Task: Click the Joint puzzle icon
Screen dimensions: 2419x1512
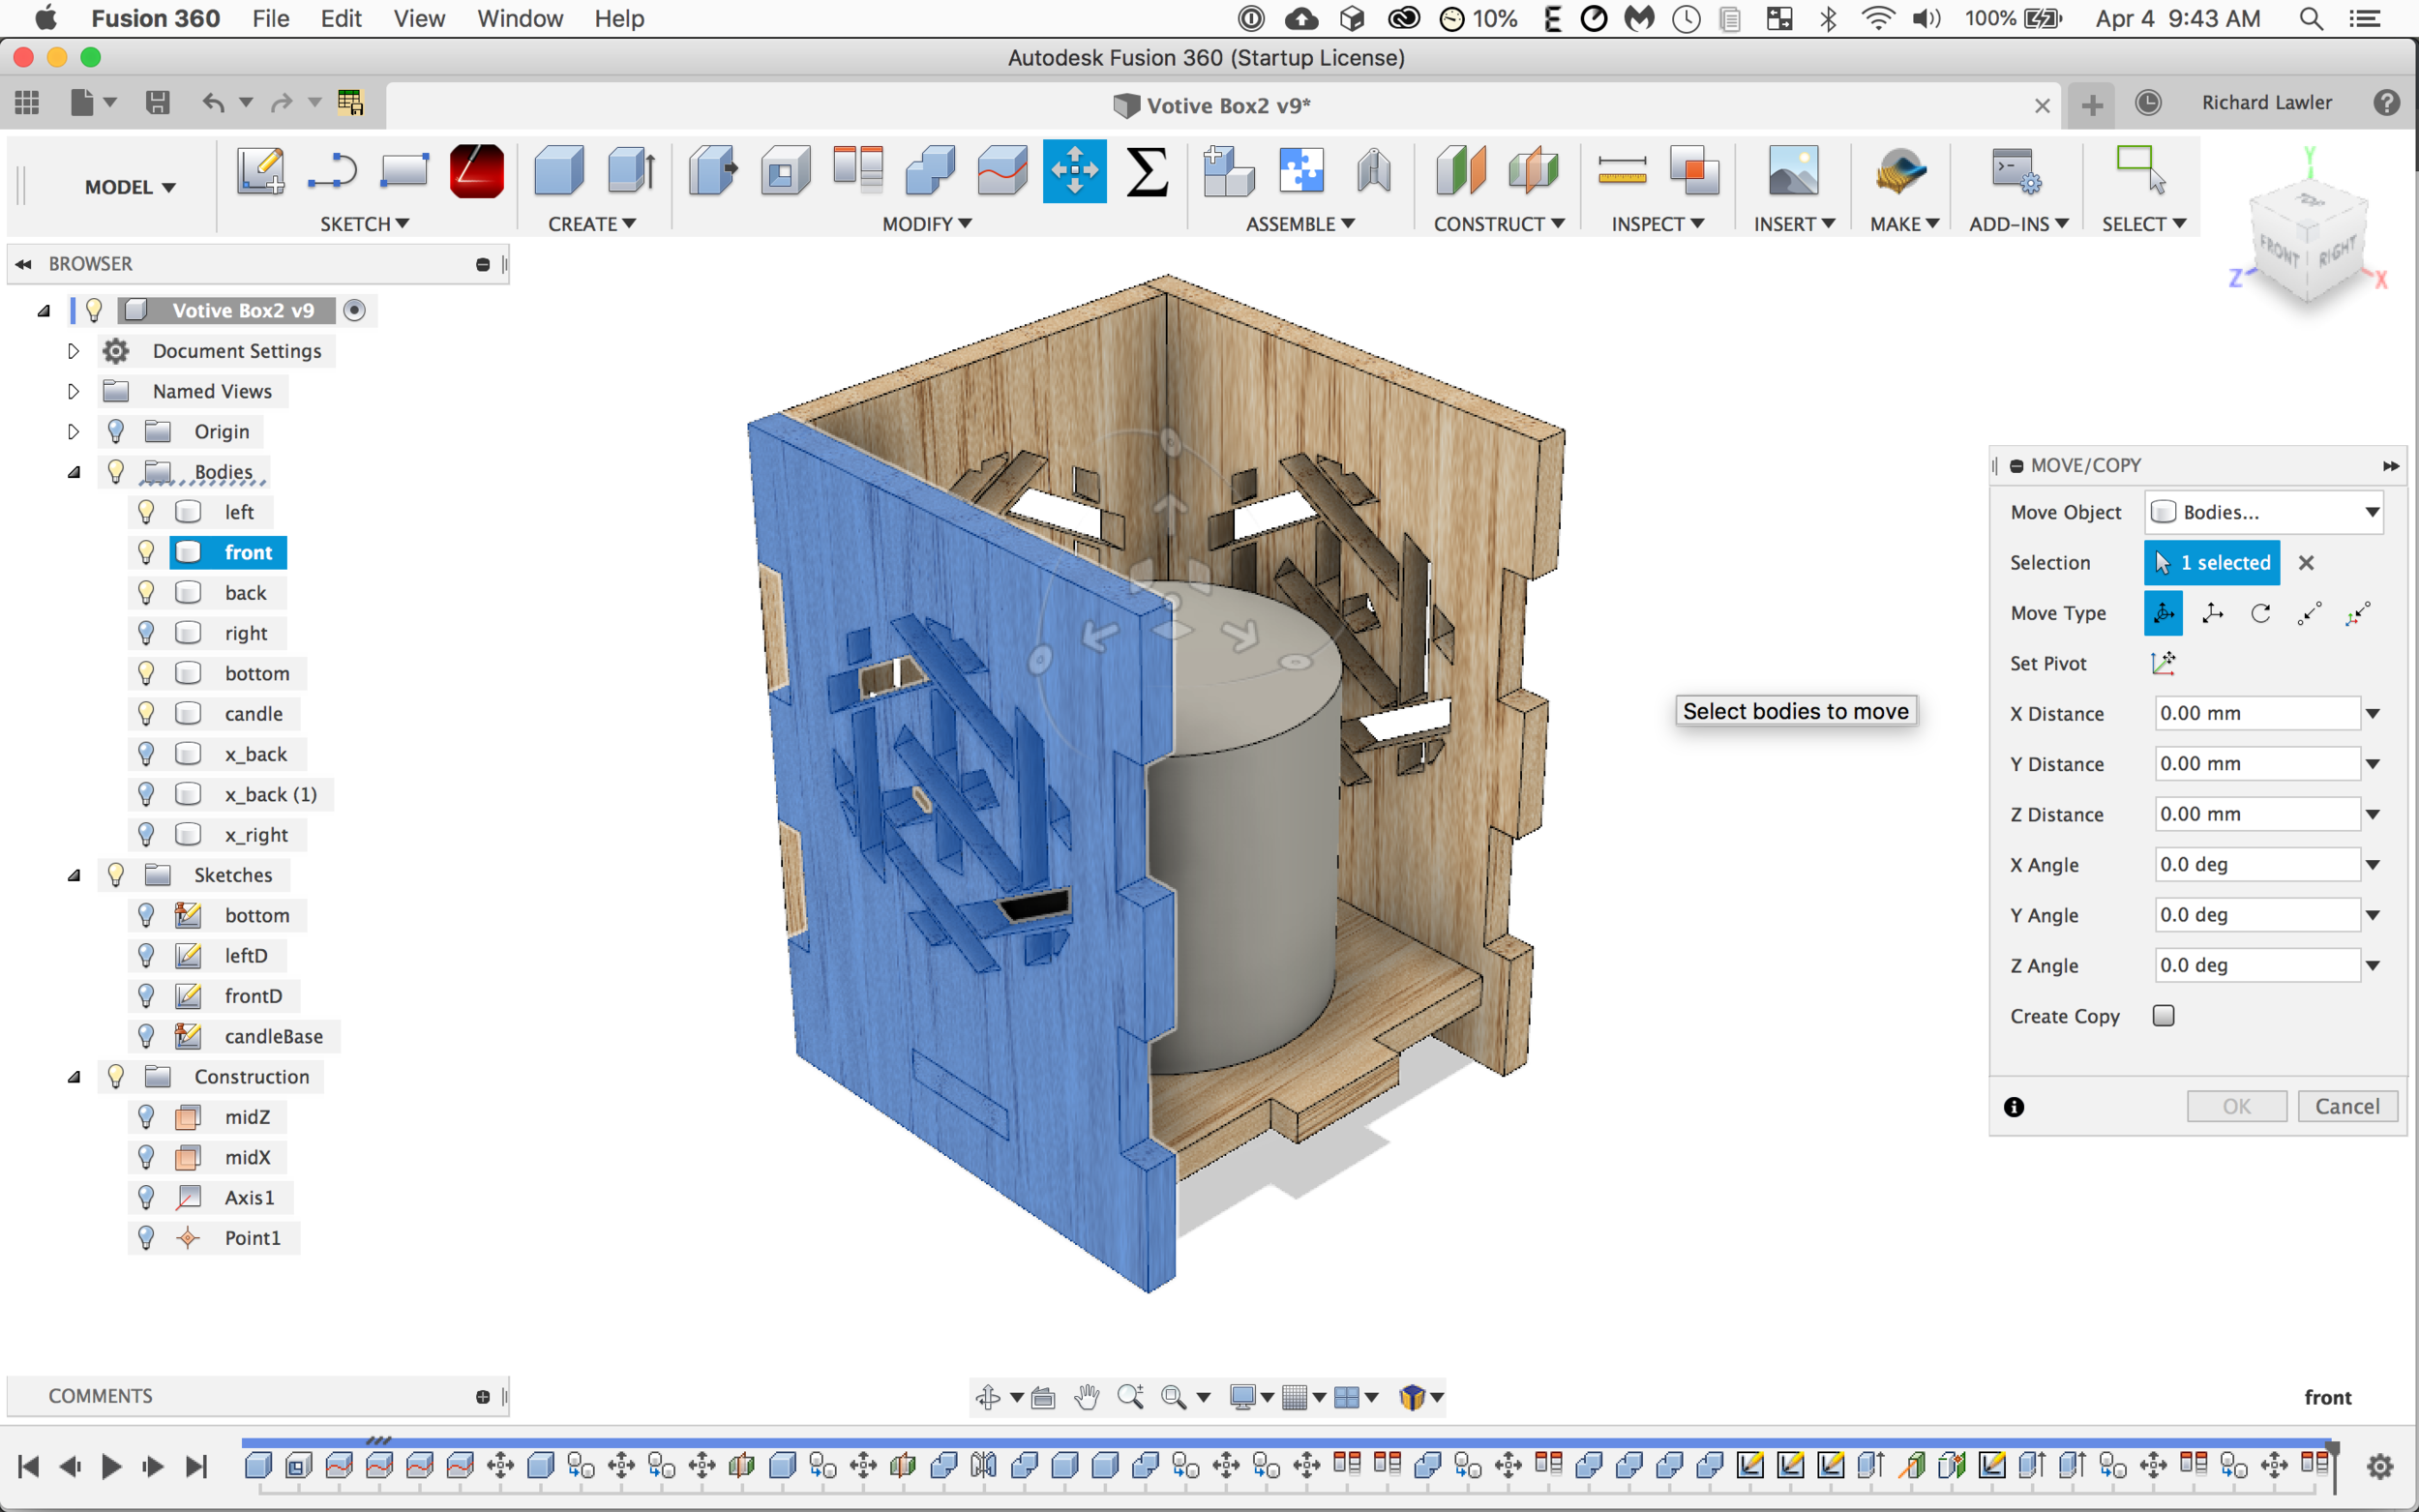Action: (1301, 171)
